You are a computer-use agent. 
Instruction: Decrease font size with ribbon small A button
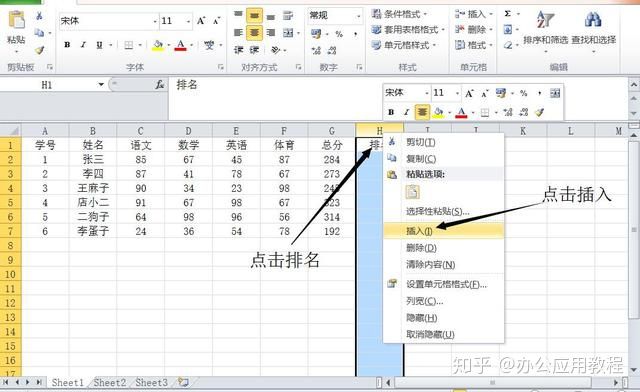[216, 21]
